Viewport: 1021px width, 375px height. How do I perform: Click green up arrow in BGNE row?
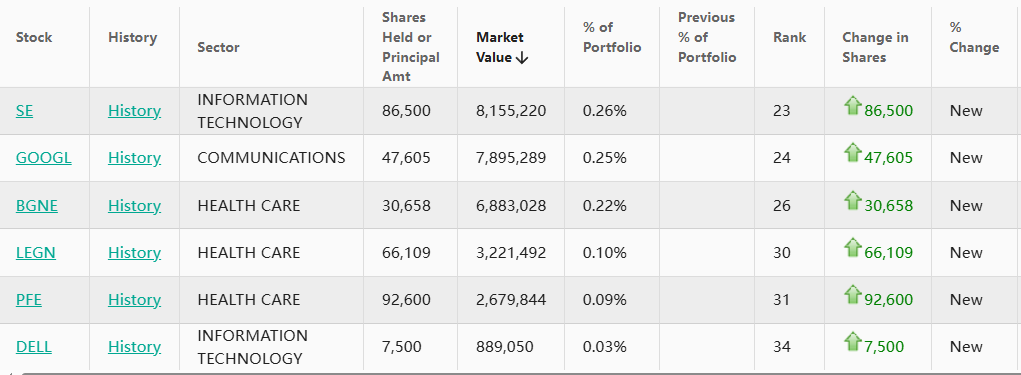(853, 200)
